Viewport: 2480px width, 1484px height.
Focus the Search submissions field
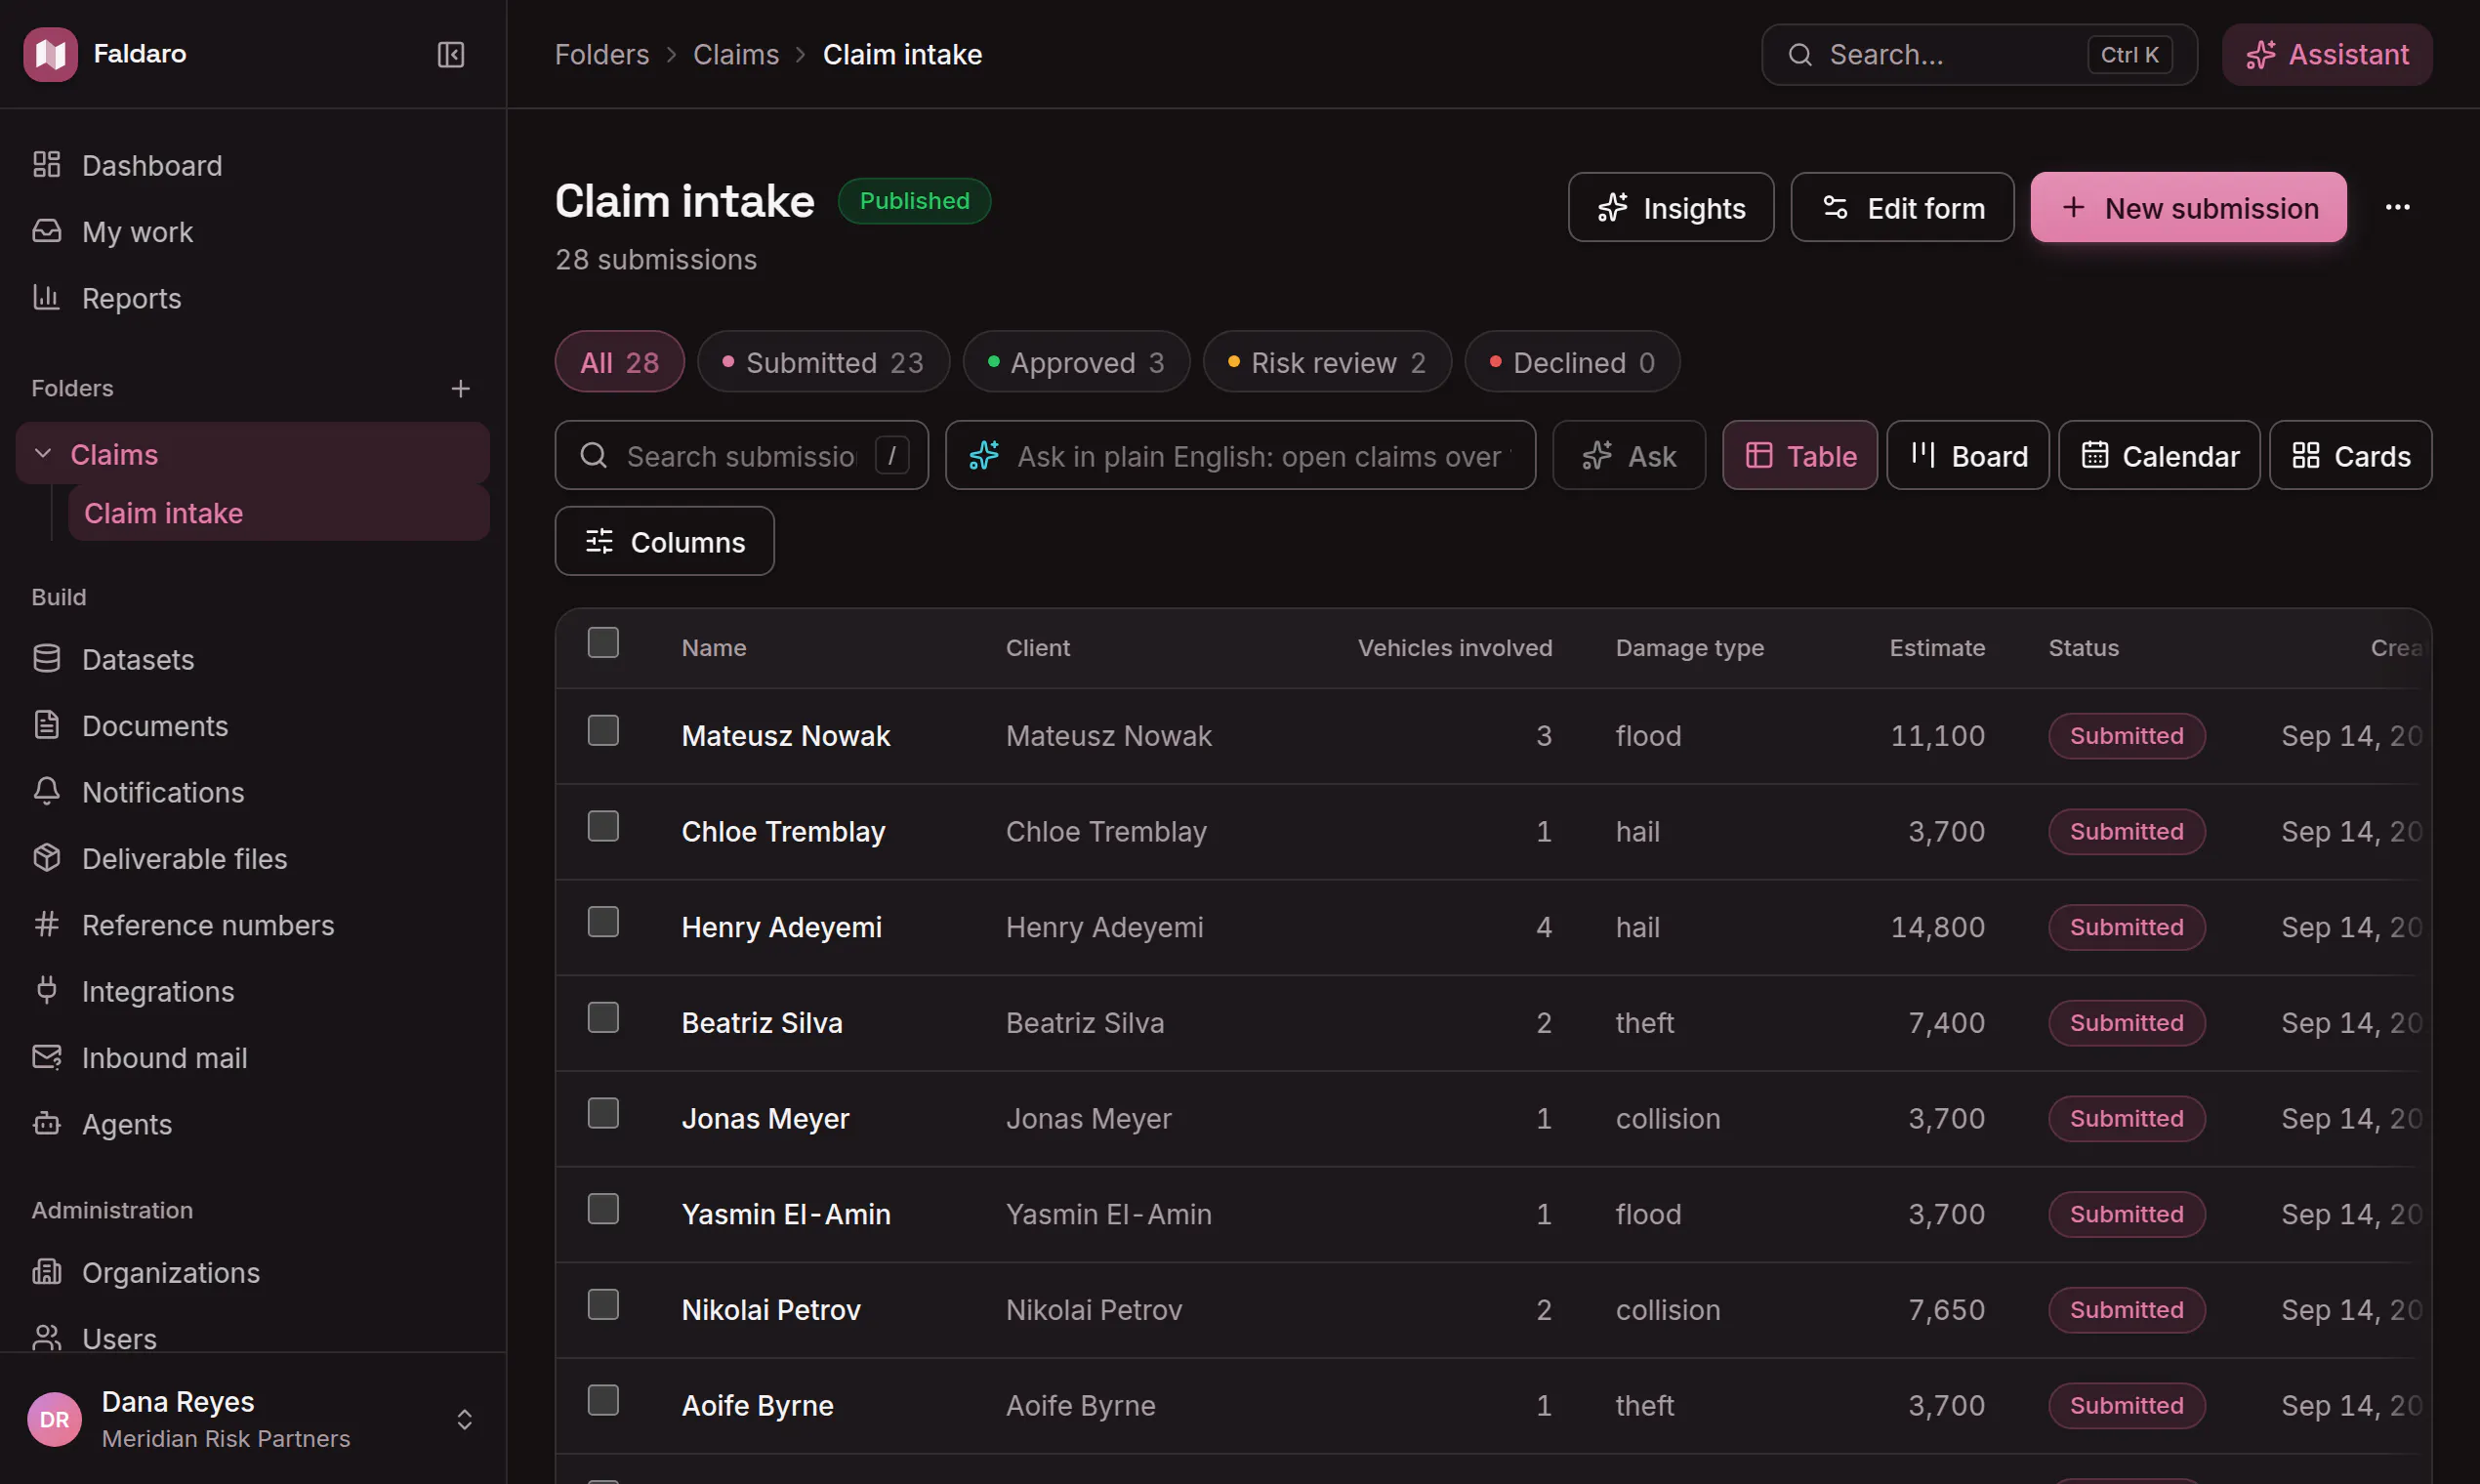[741, 455]
